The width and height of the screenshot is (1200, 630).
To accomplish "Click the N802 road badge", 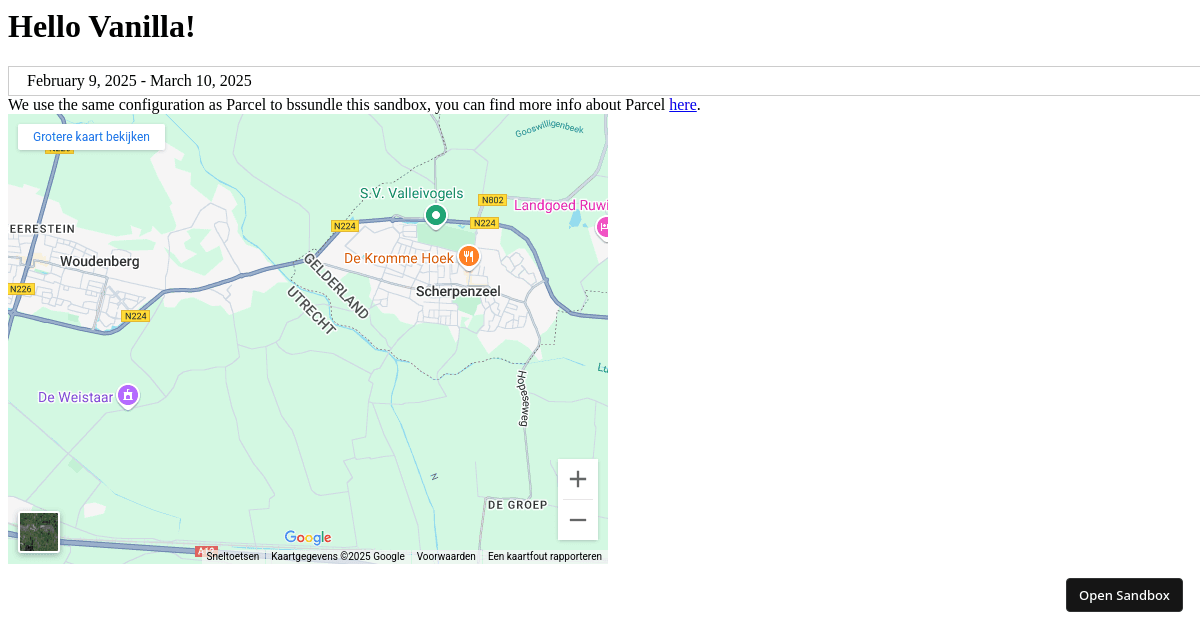I will (492, 200).
